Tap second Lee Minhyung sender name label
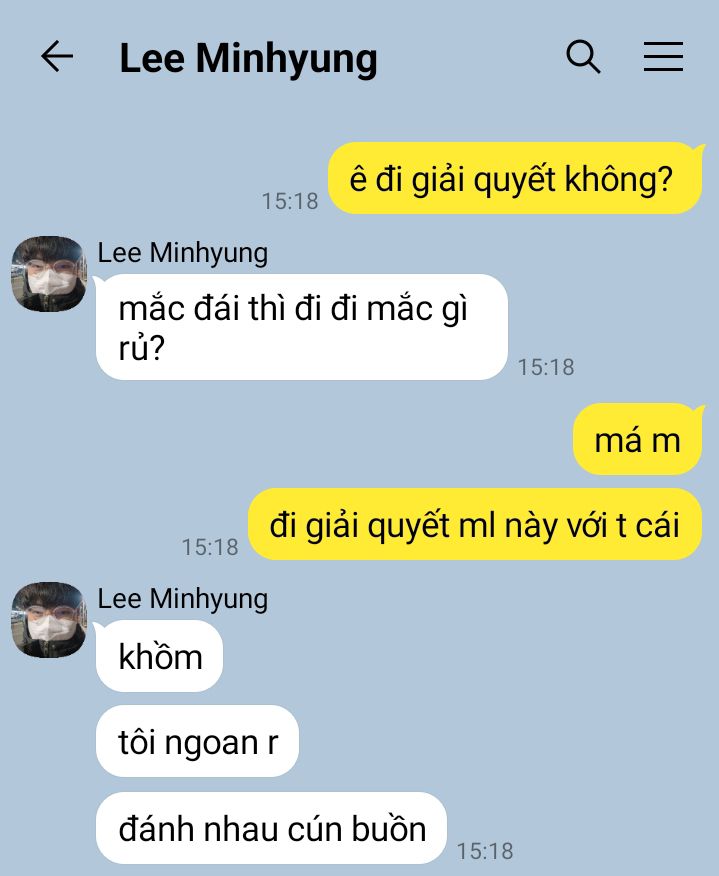 pyautogui.click(x=183, y=599)
